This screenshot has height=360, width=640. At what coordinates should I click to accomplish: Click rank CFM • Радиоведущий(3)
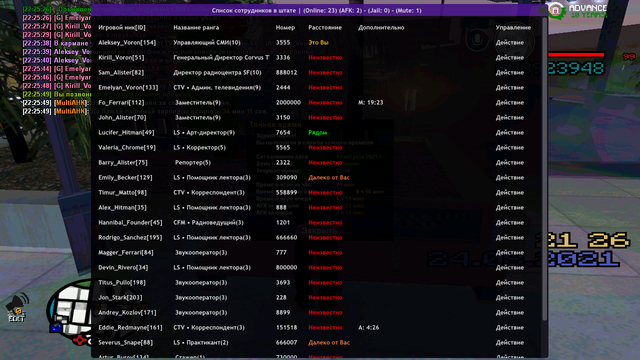click(208, 222)
